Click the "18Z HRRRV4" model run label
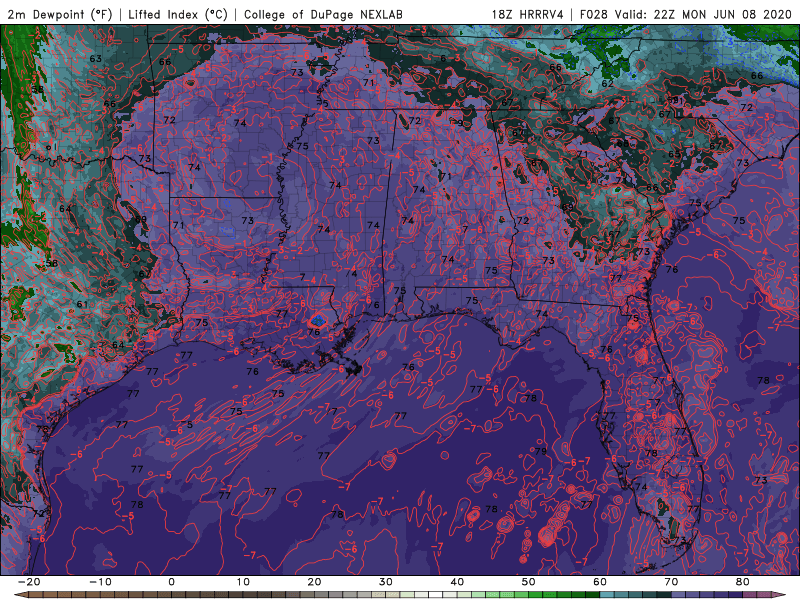Screen dimensions: 800x600 [x=527, y=15]
